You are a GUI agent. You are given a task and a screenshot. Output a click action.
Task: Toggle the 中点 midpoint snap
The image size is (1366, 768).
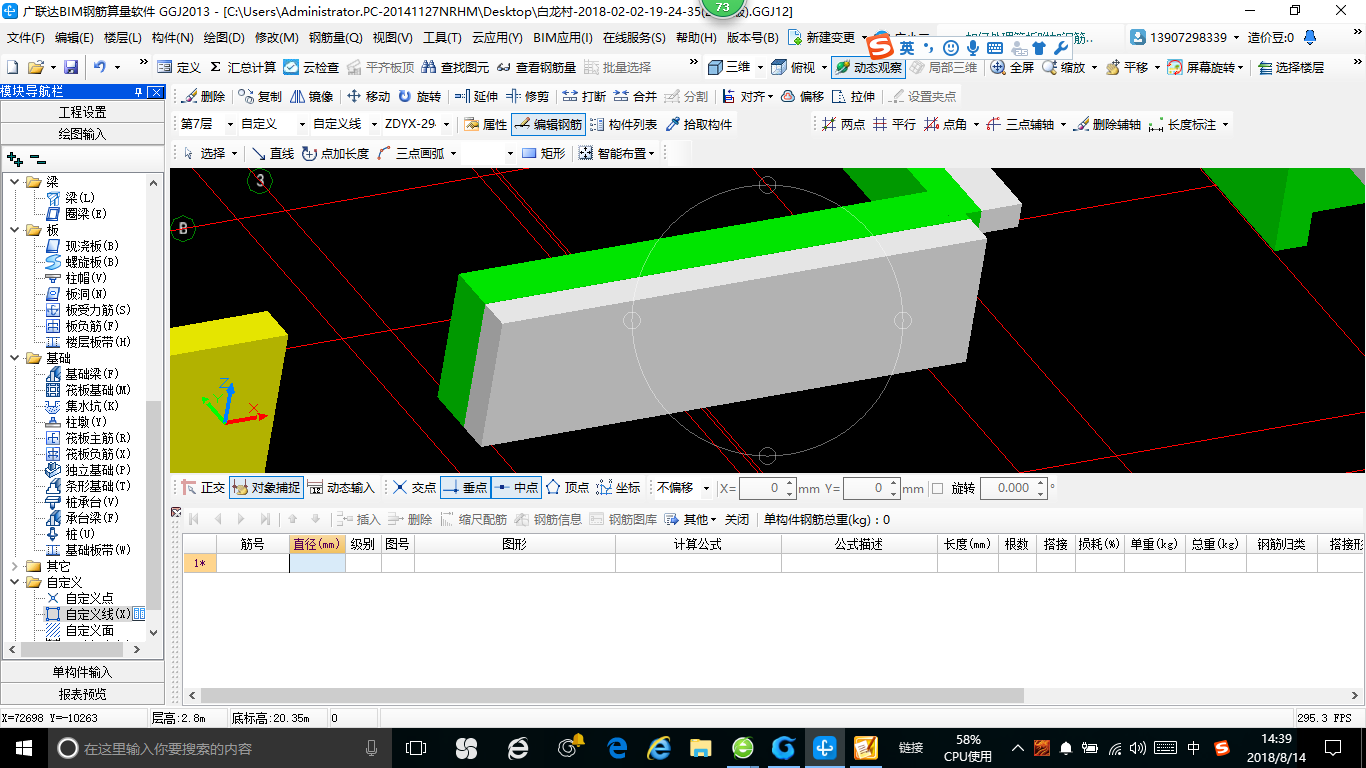[x=515, y=488]
